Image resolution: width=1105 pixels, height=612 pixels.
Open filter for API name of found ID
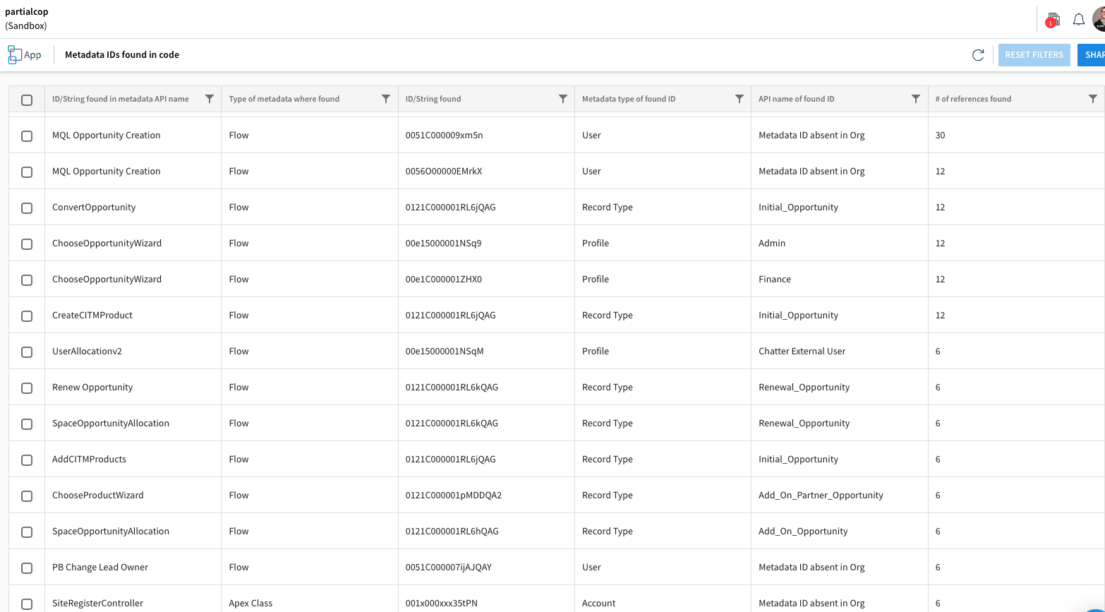[915, 98]
